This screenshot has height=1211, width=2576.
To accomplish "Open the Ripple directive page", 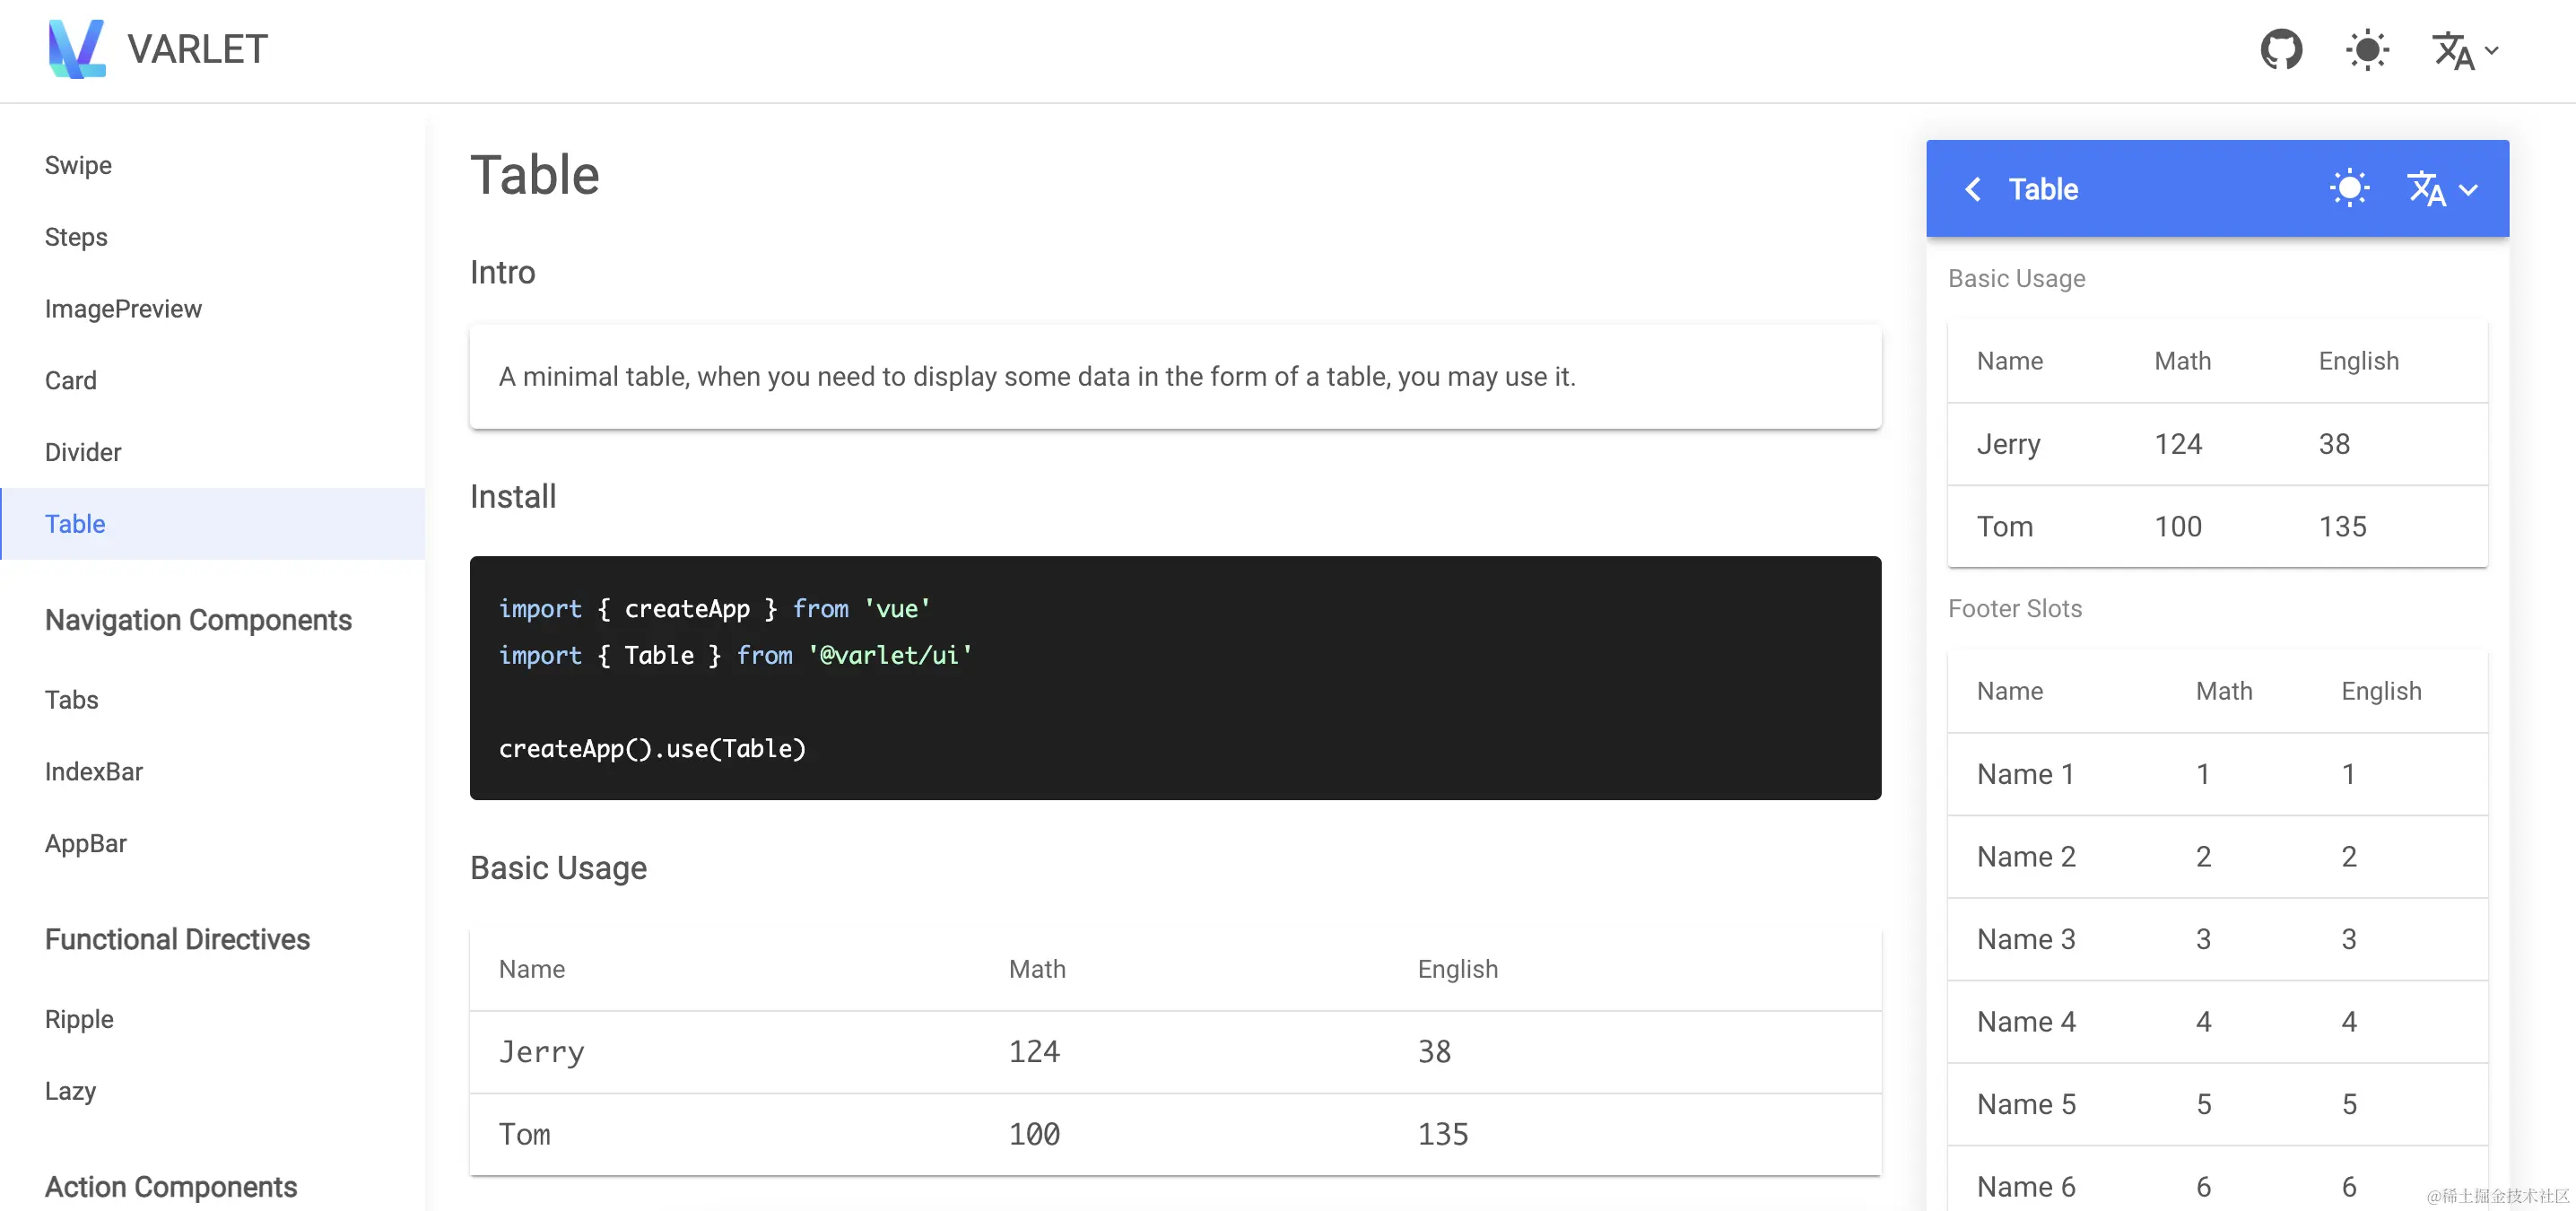I will click(x=79, y=1019).
